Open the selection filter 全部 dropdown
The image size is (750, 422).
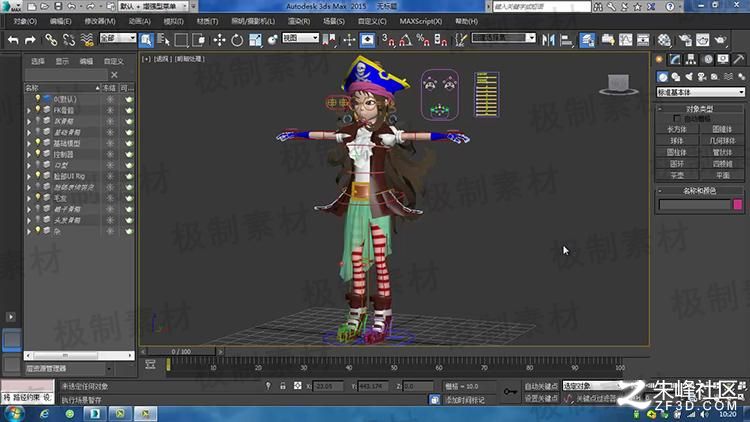(x=118, y=38)
